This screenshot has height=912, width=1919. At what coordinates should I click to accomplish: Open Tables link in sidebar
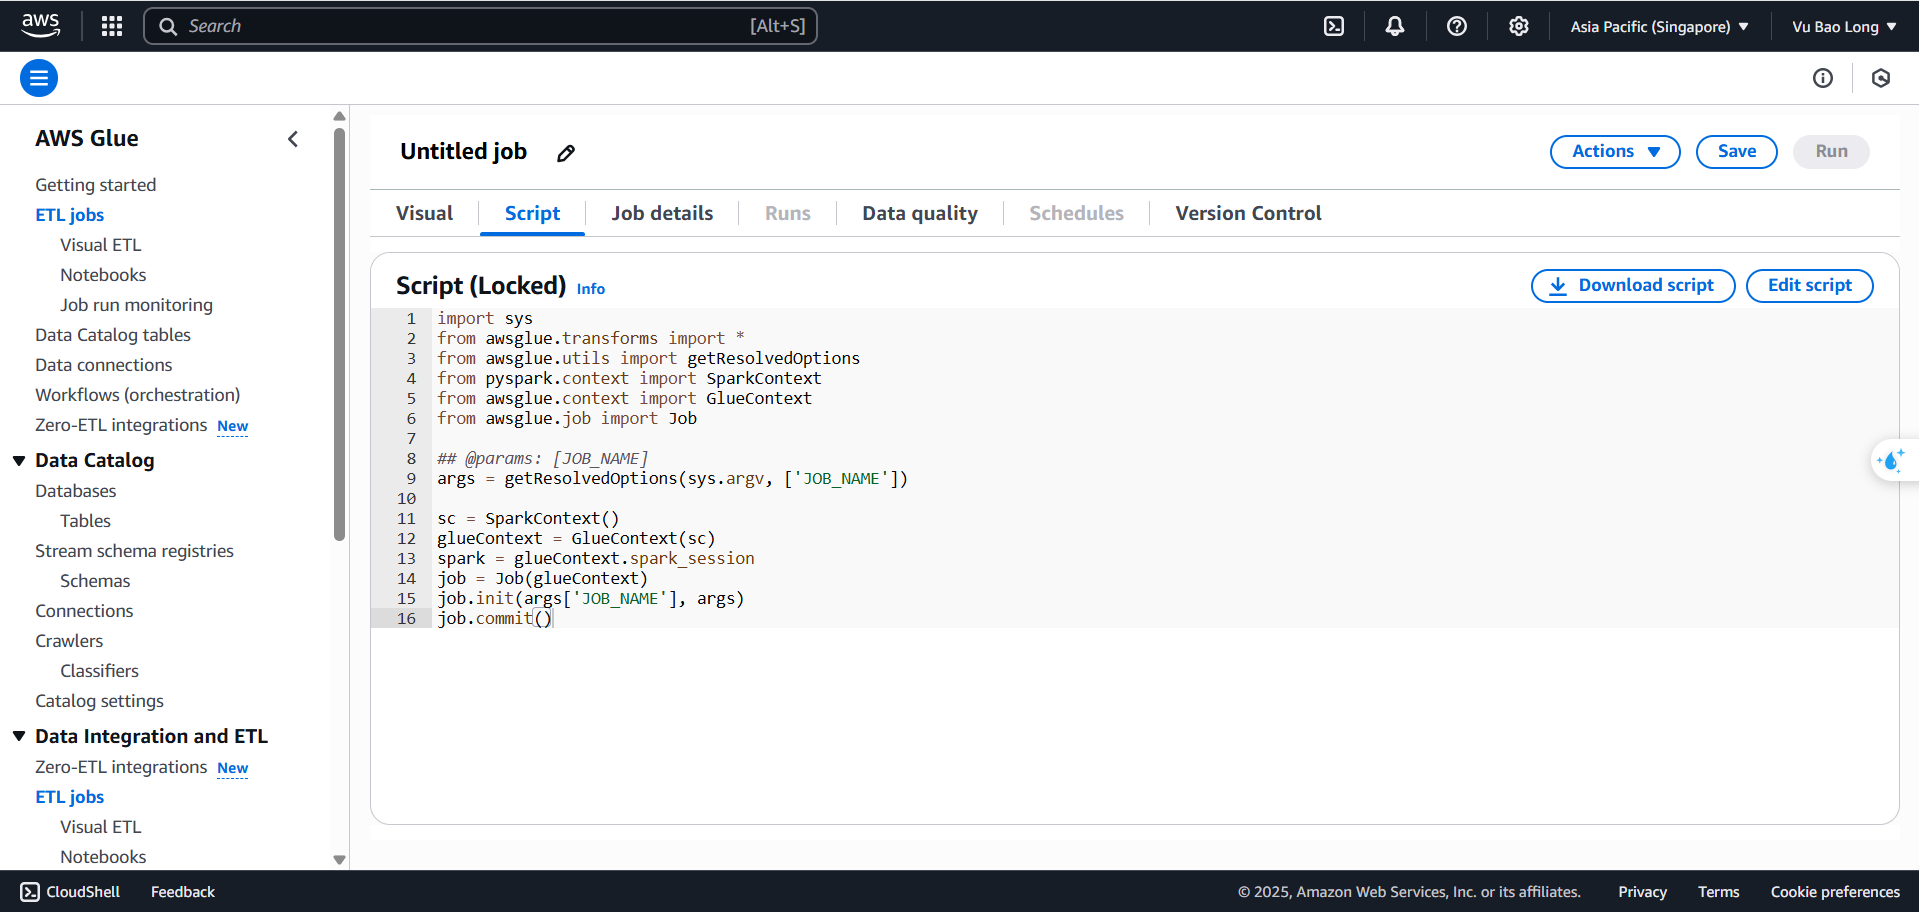(x=85, y=521)
